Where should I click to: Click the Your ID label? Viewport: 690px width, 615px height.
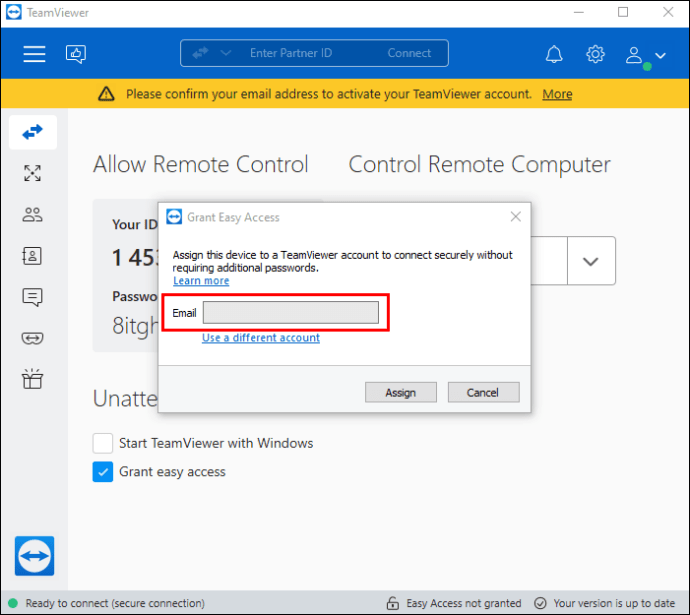tap(135, 224)
